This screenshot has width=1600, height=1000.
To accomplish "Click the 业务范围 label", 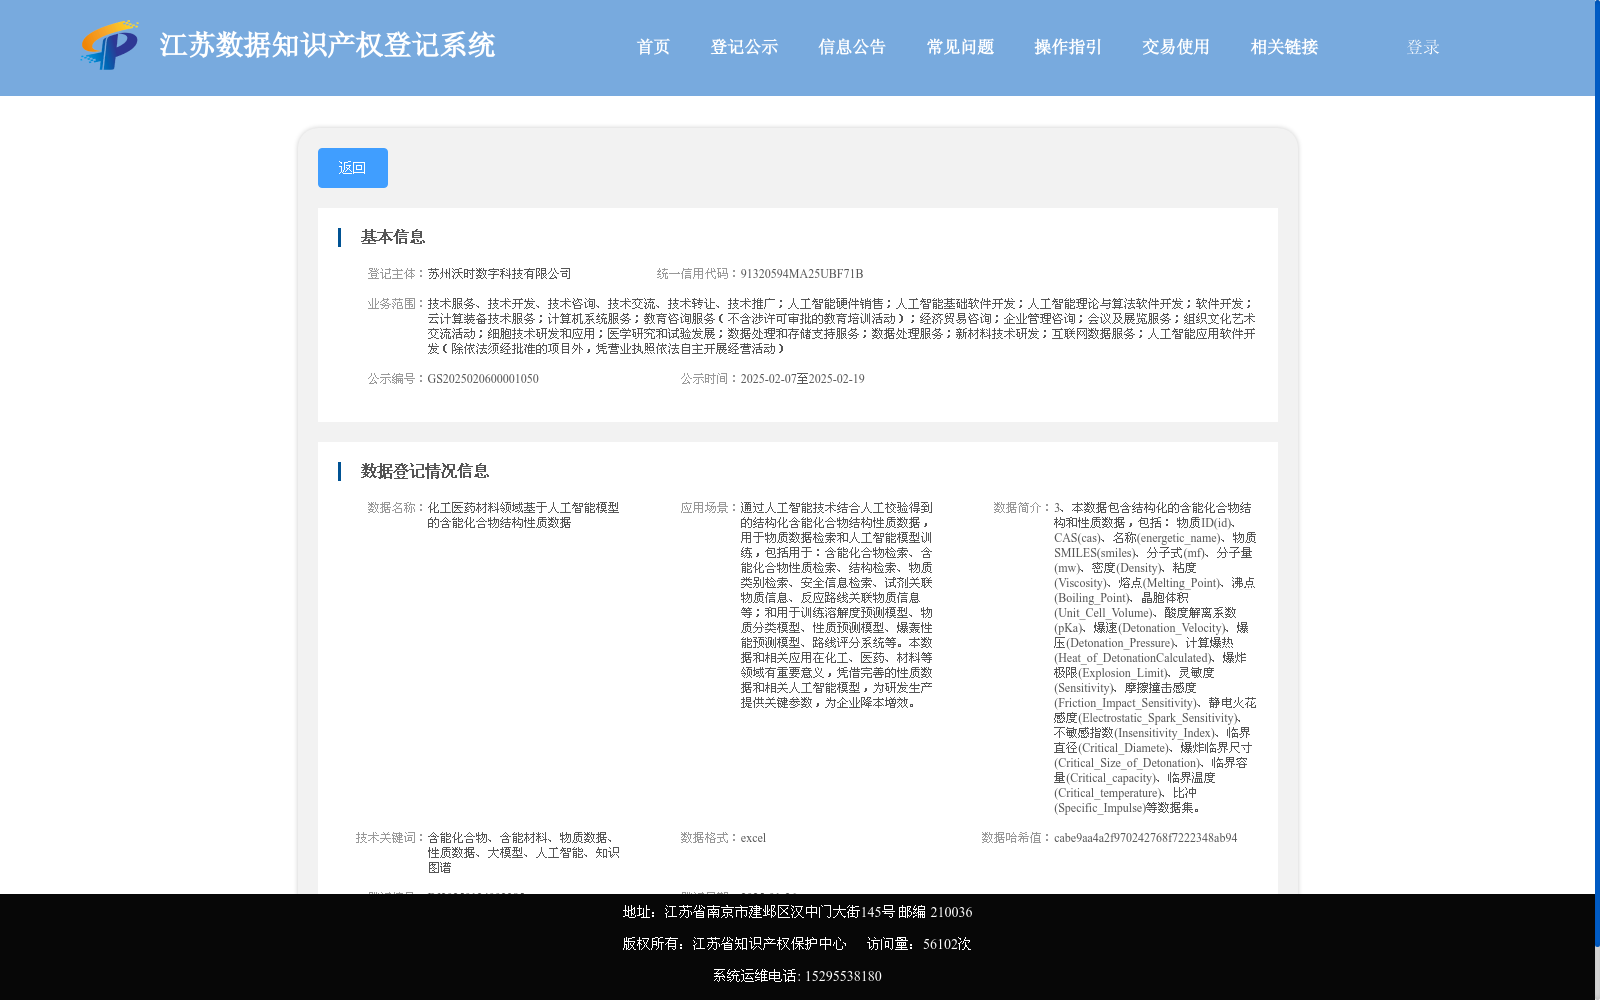I will click(397, 304).
